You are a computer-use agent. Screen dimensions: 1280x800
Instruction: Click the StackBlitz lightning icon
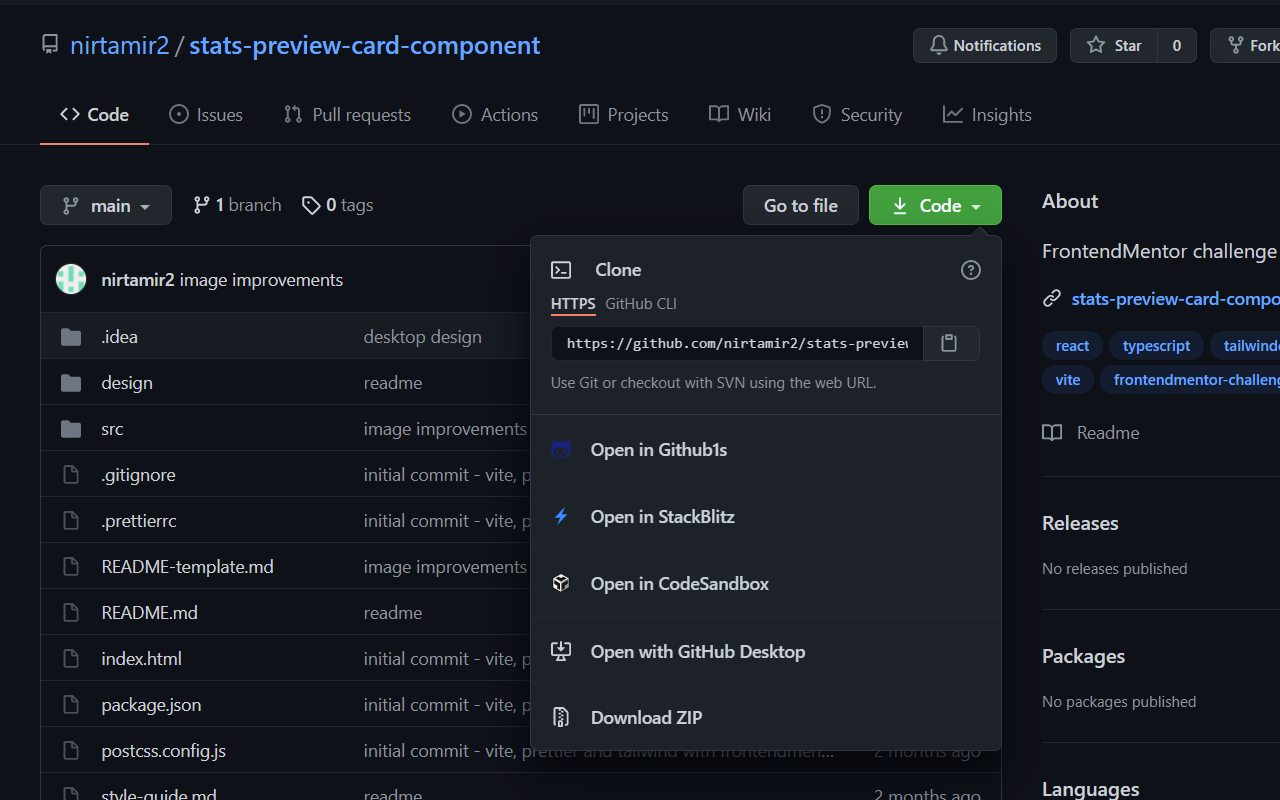point(560,516)
